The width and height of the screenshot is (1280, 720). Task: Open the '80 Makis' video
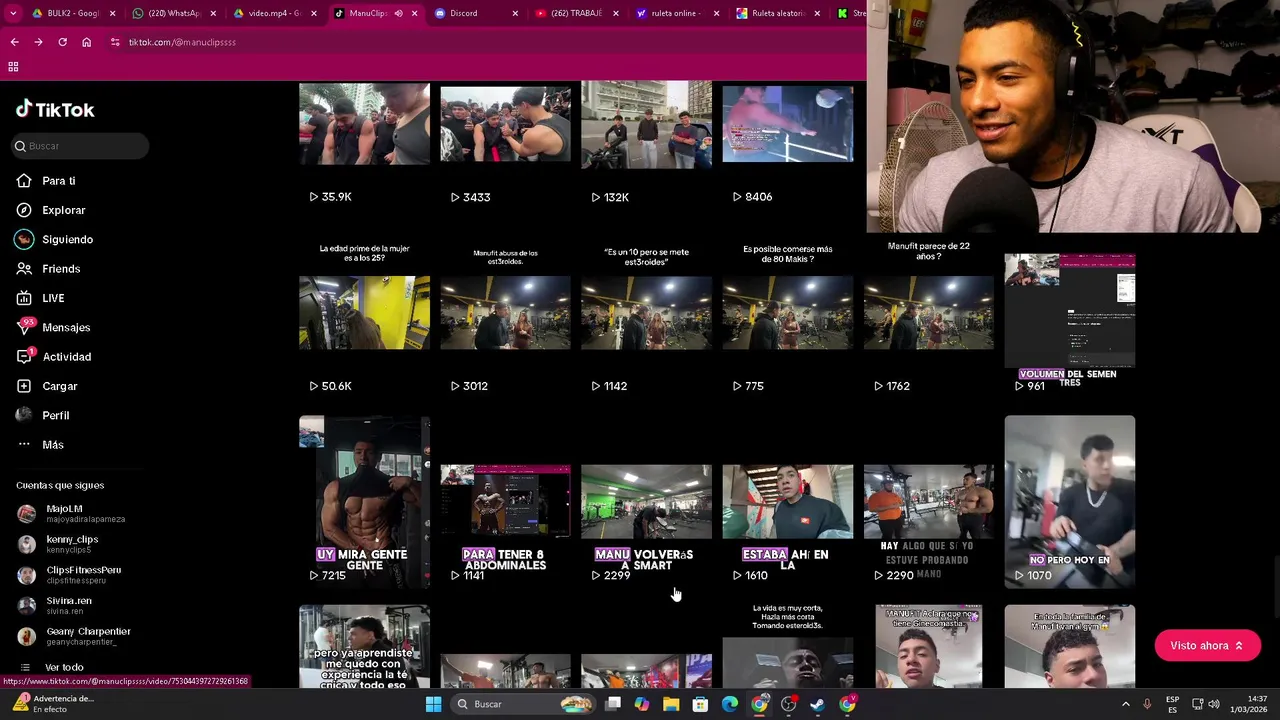pos(787,312)
